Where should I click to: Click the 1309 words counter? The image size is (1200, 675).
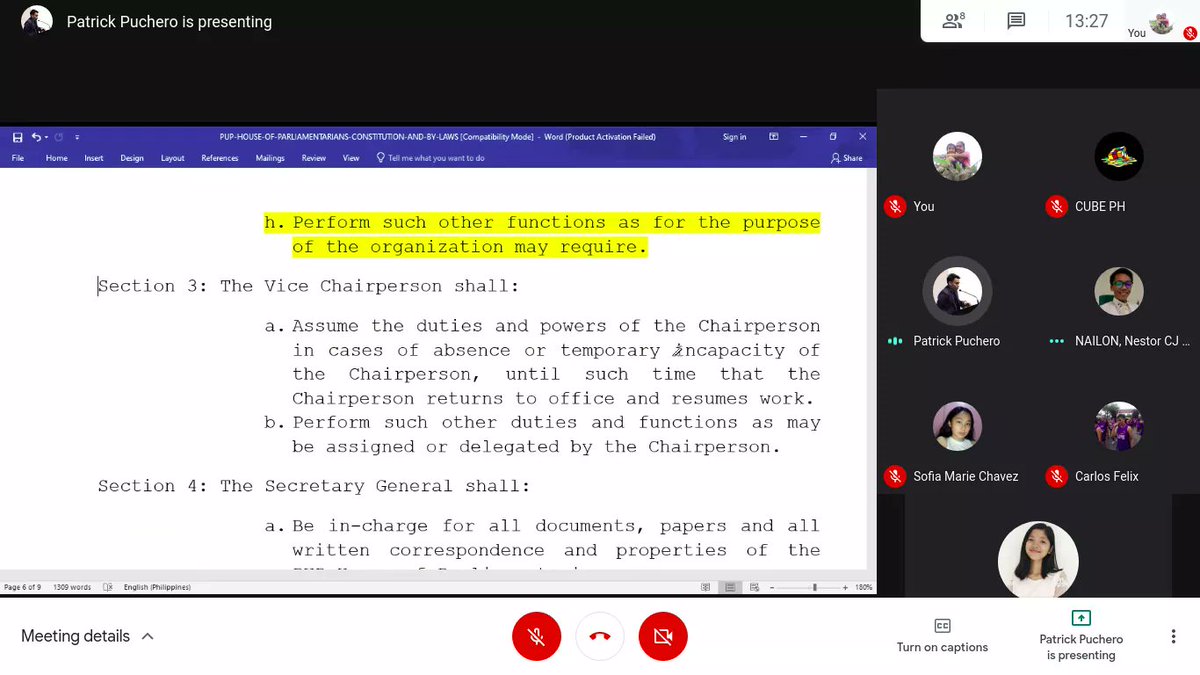(72, 587)
